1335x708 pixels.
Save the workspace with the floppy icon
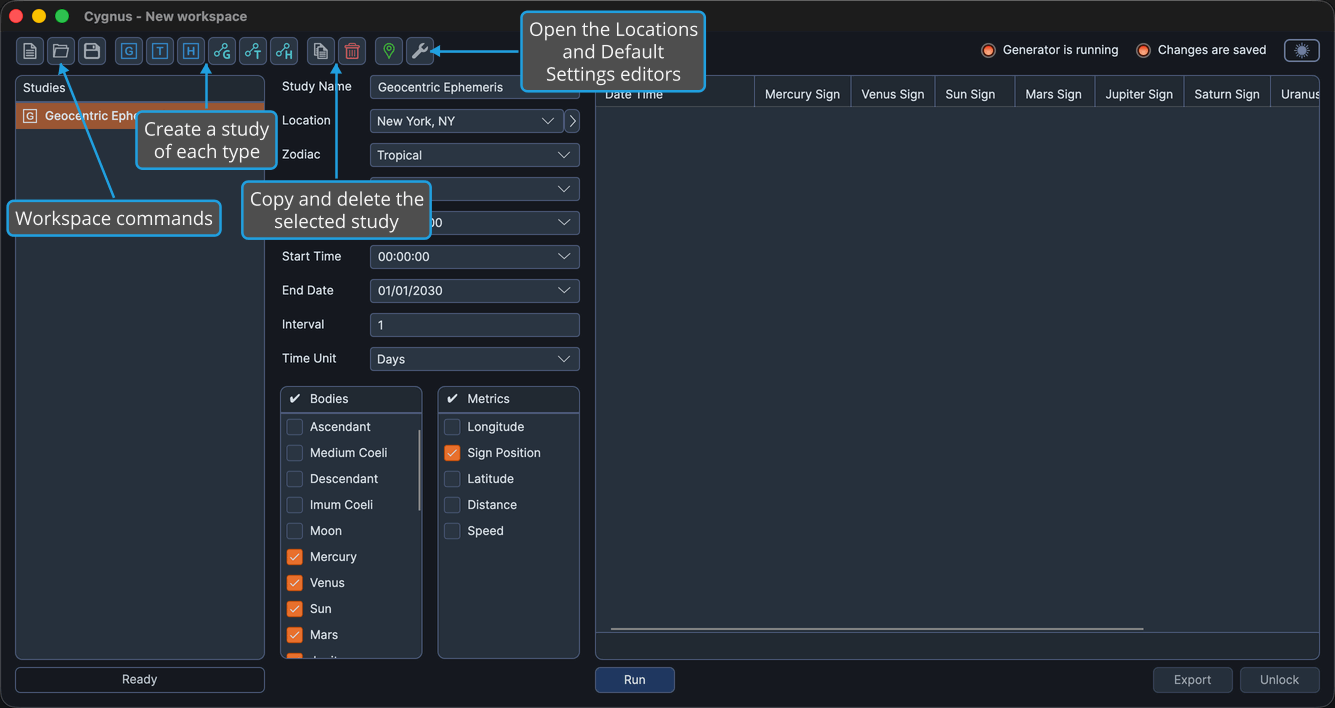(92, 51)
